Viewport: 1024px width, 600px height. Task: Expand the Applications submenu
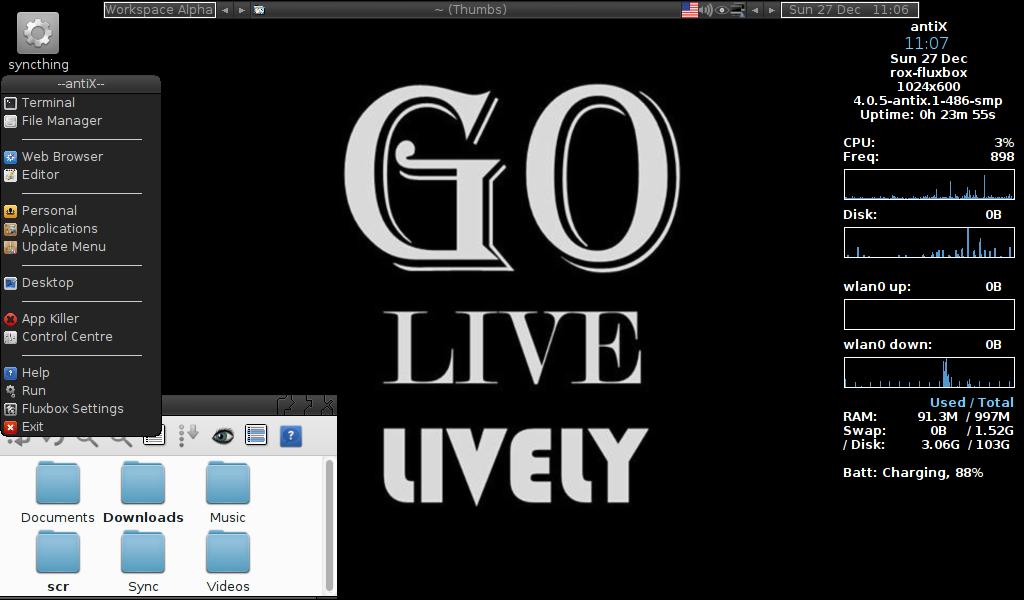(60, 228)
